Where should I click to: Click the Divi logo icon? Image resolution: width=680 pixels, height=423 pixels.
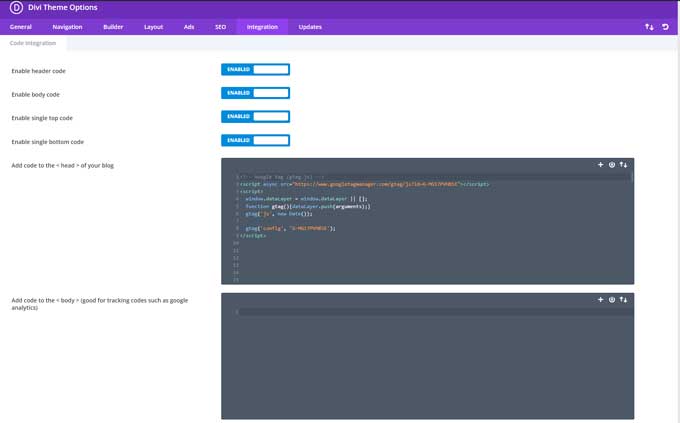(x=16, y=7)
